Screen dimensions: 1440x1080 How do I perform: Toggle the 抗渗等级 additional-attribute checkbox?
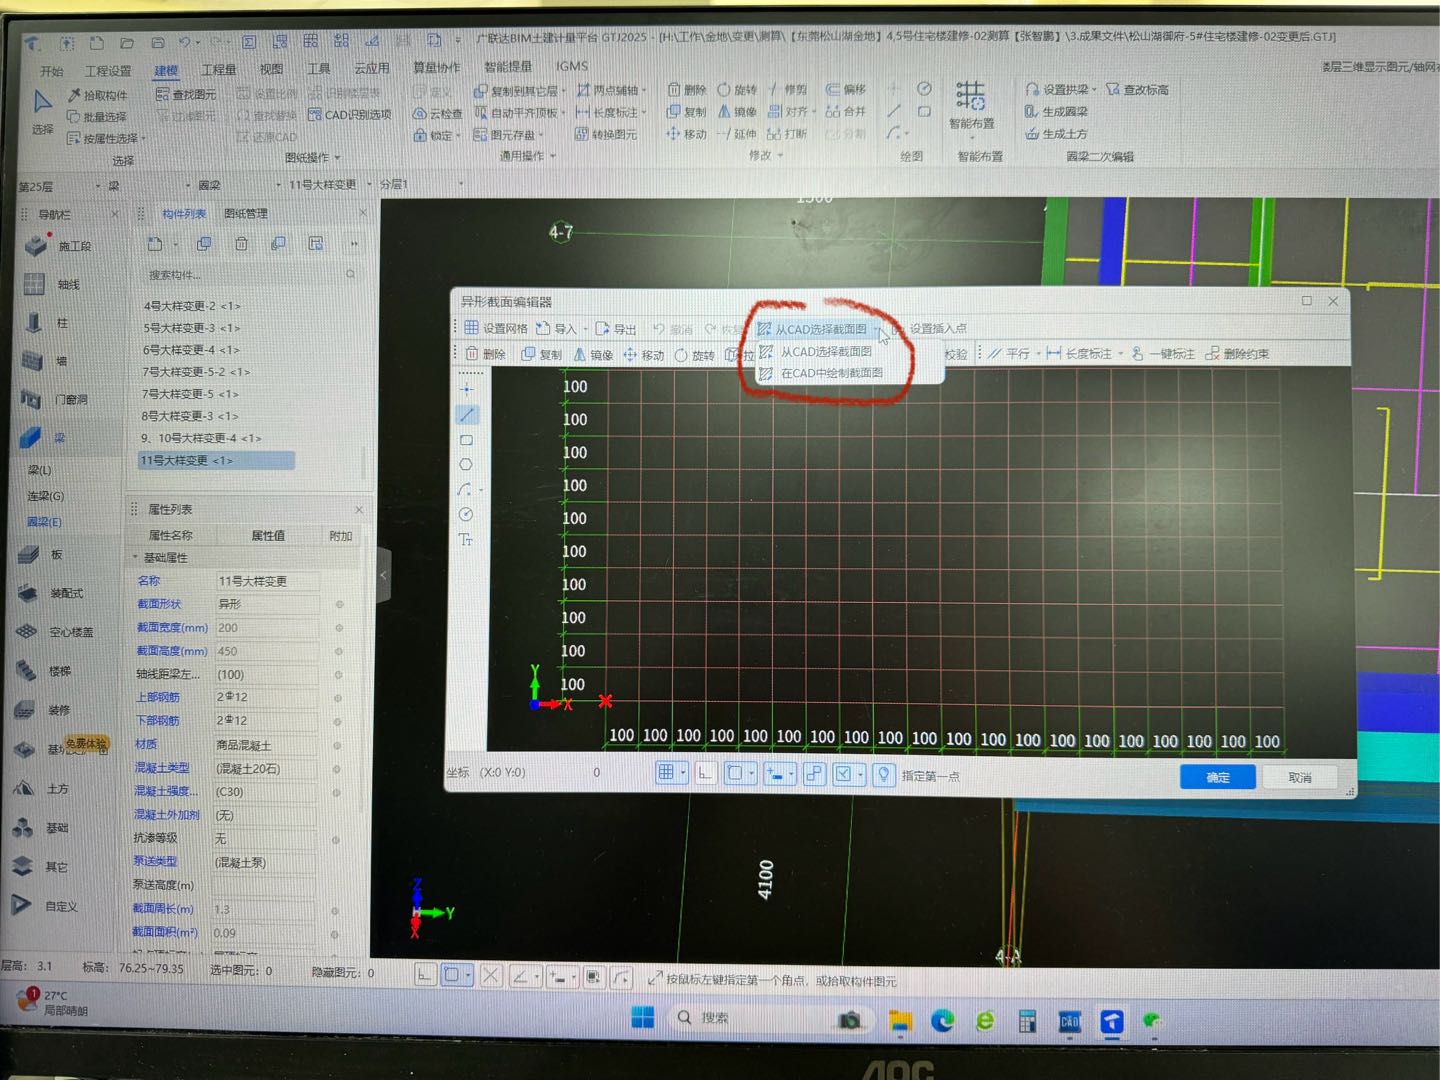336,840
